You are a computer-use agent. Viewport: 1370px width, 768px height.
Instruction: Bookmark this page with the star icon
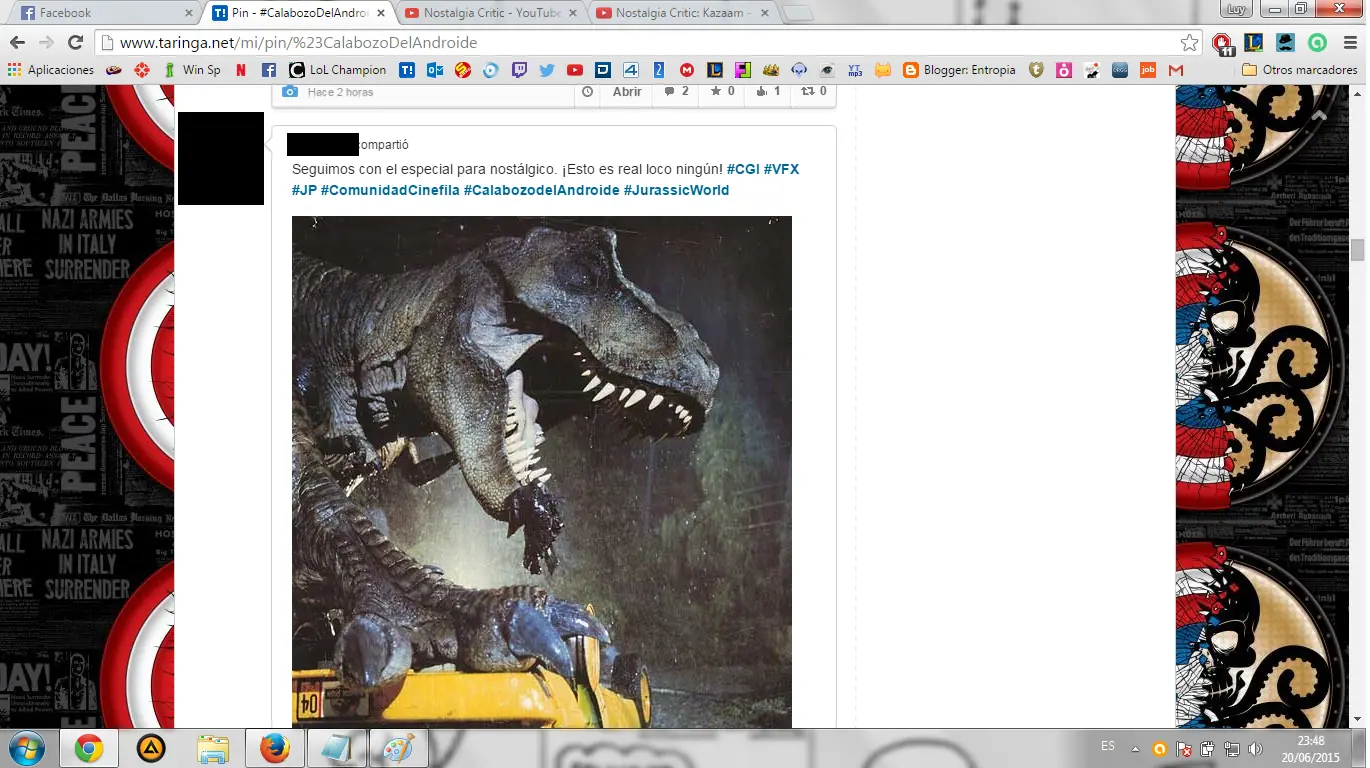(1189, 43)
